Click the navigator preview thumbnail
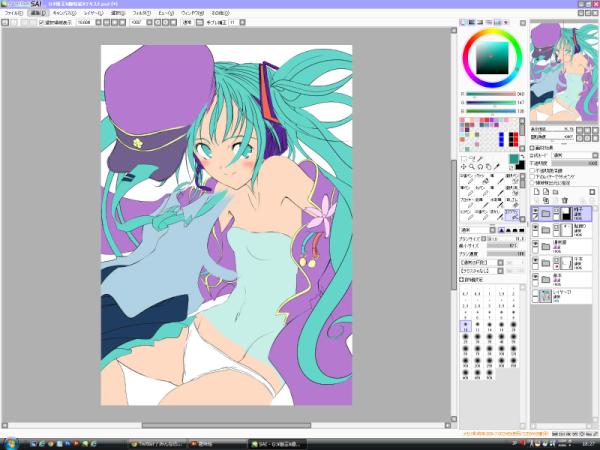 [564, 72]
